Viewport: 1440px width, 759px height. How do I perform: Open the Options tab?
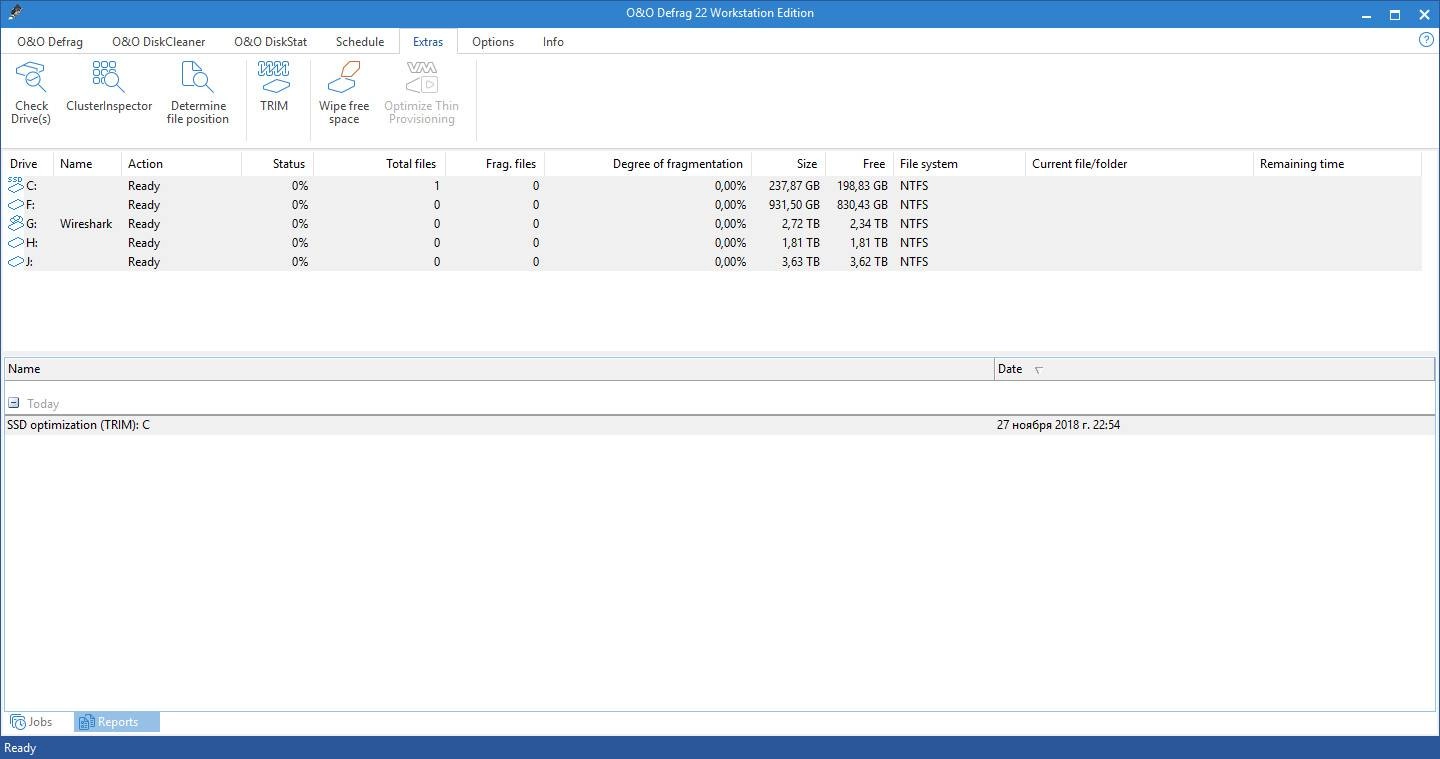493,42
